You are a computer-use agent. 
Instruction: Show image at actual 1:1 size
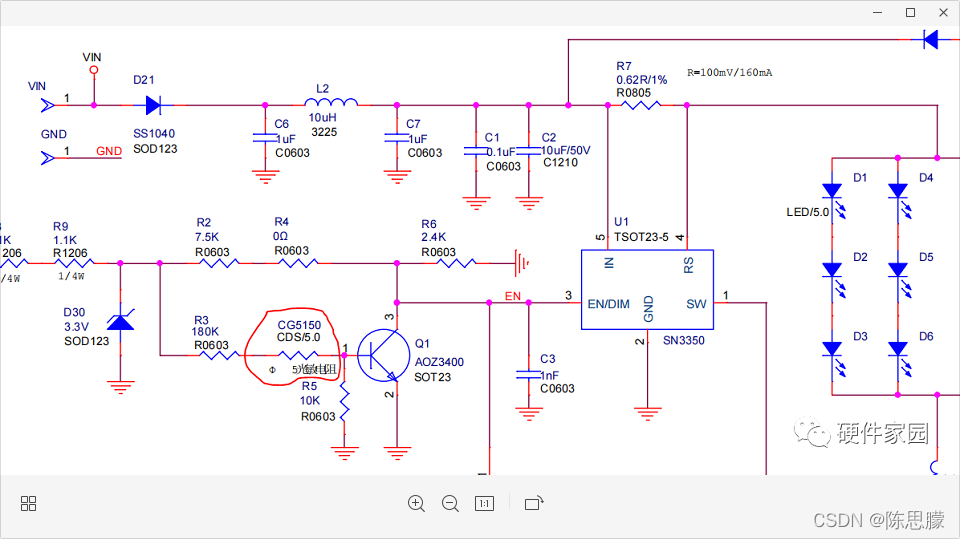pyautogui.click(x=484, y=503)
